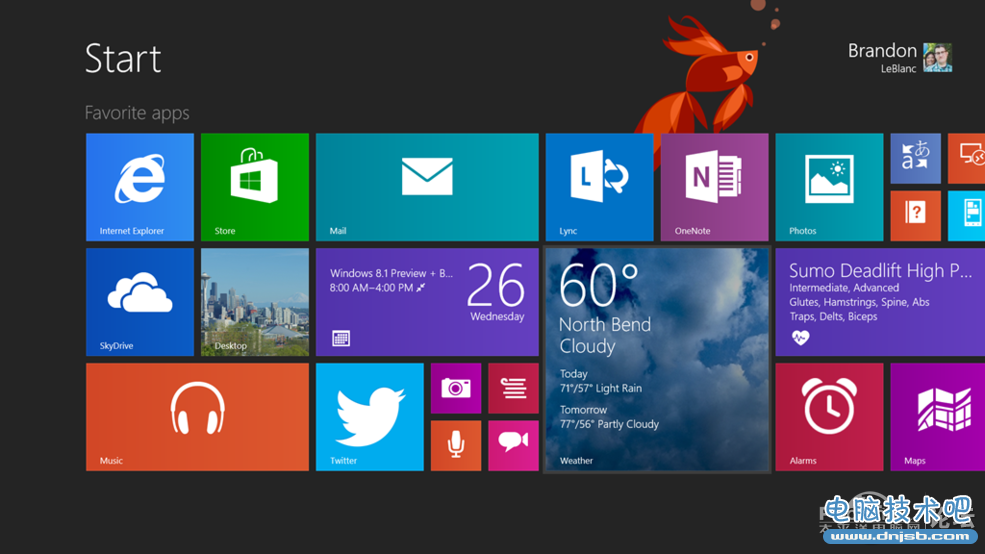
Task: Click the Desktop thumbnail tile
Action: point(255,302)
